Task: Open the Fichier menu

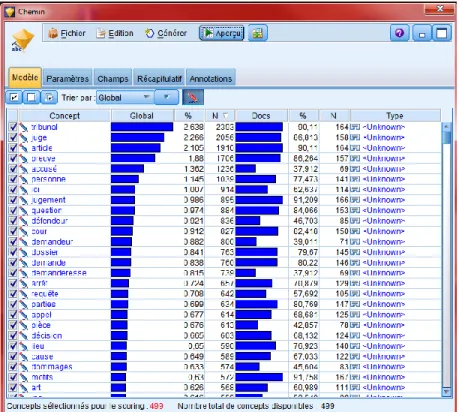Action: coord(67,33)
